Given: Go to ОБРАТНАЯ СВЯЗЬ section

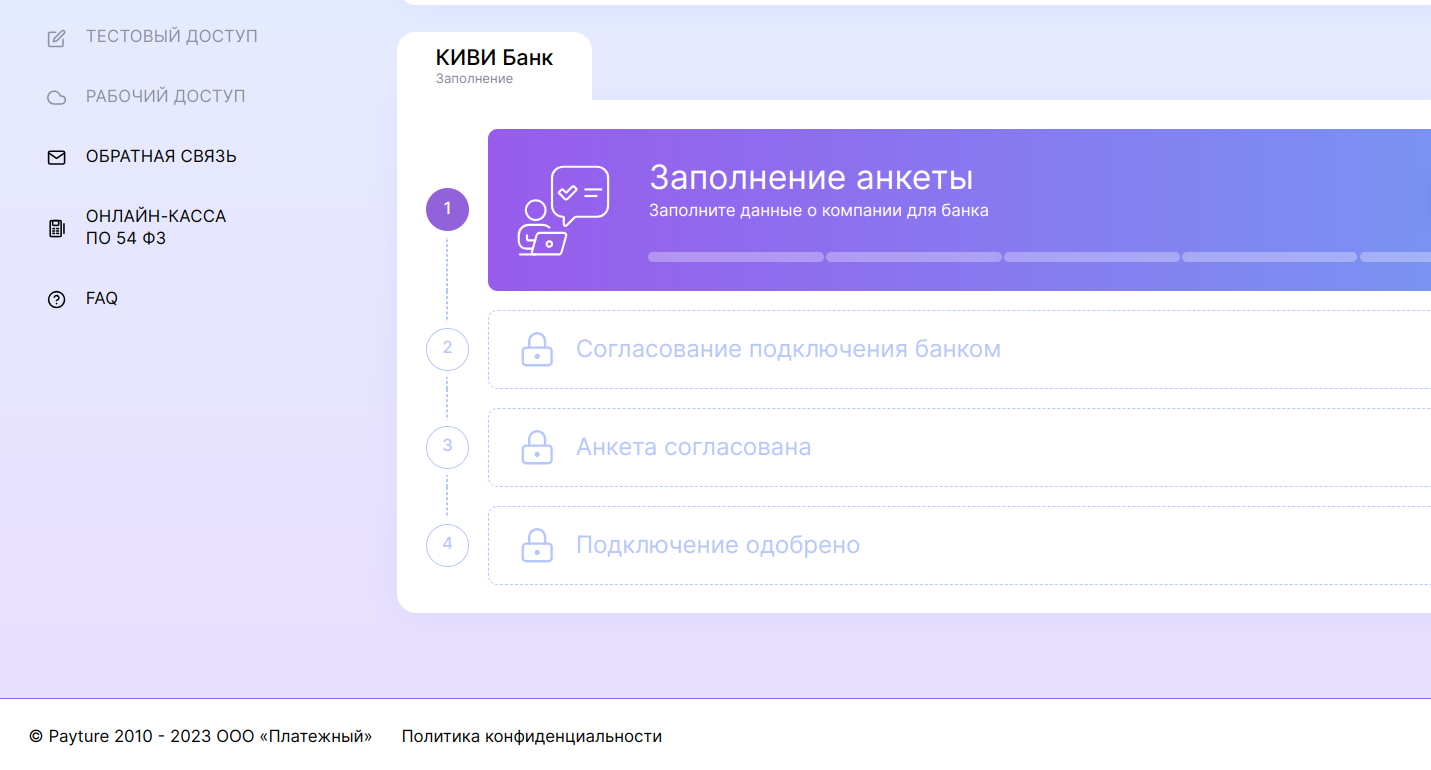Looking at the screenshot, I should pyautogui.click(x=161, y=157).
